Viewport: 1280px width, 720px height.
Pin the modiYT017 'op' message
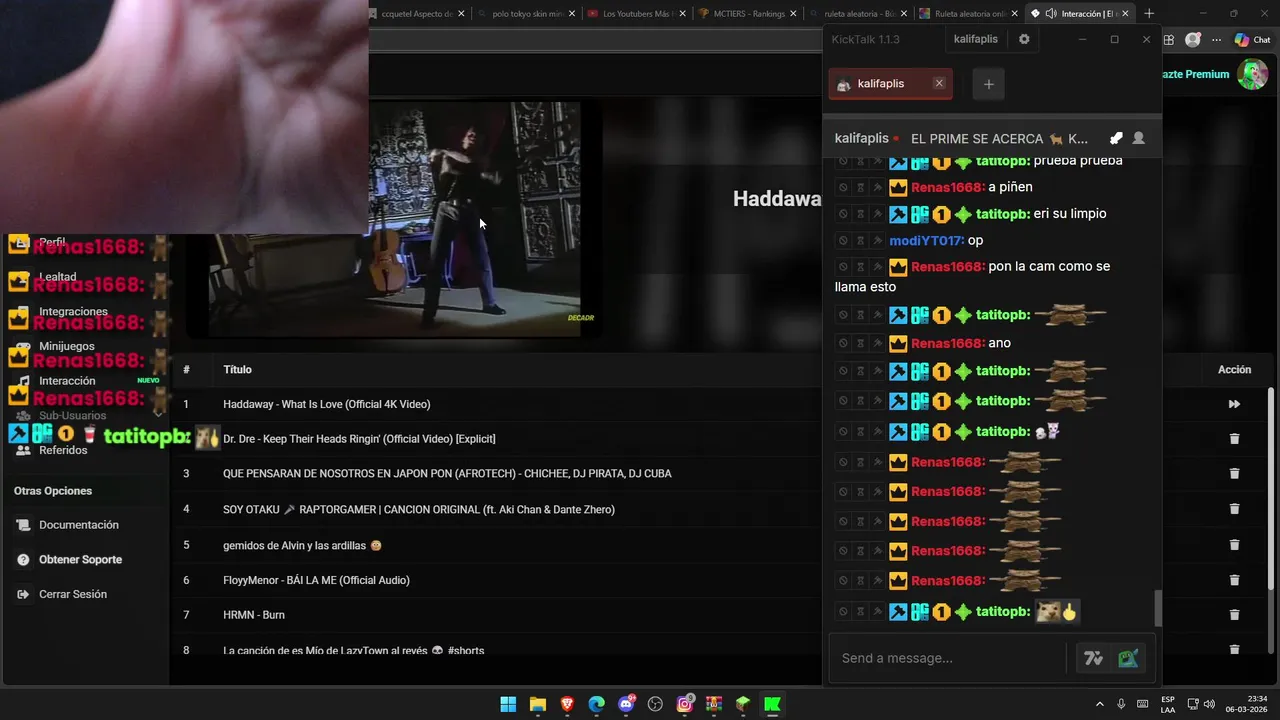tap(877, 241)
